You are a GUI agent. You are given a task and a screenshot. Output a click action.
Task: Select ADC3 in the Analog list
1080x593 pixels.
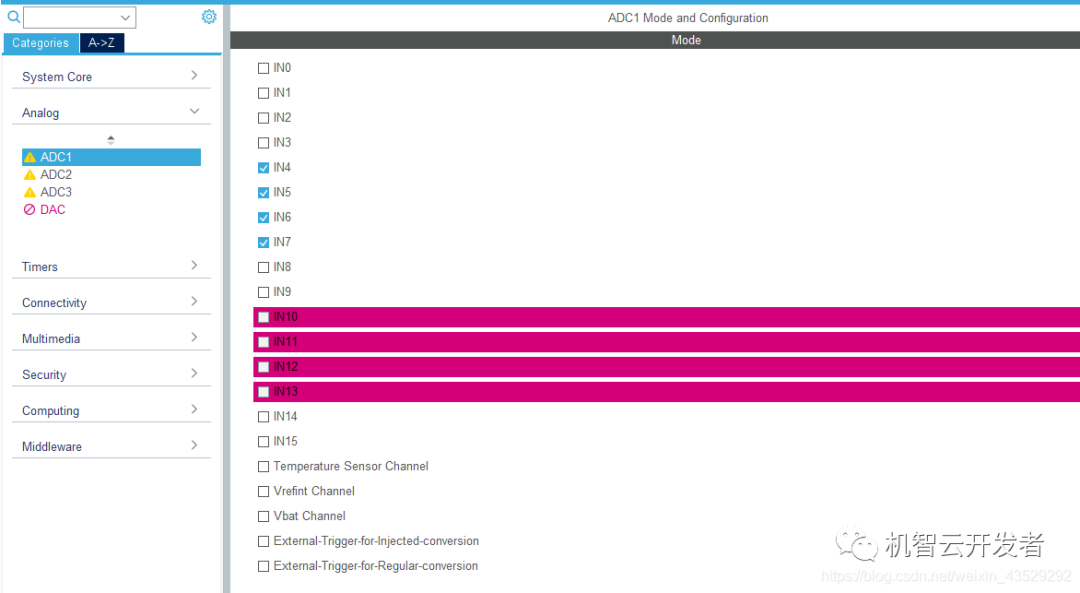click(x=56, y=192)
